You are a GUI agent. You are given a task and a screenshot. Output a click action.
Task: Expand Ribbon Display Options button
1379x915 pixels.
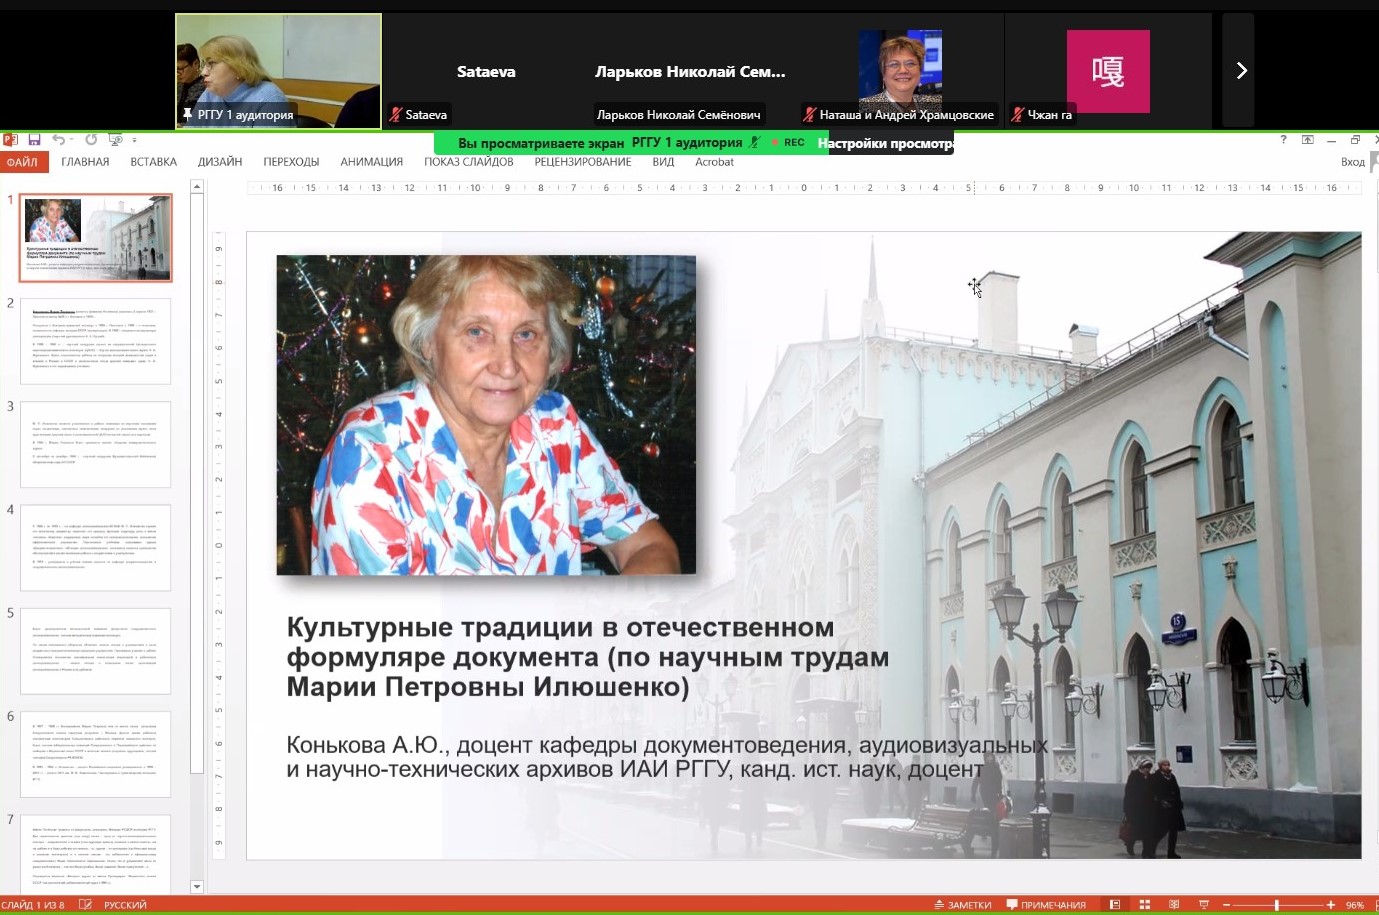click(x=1307, y=140)
